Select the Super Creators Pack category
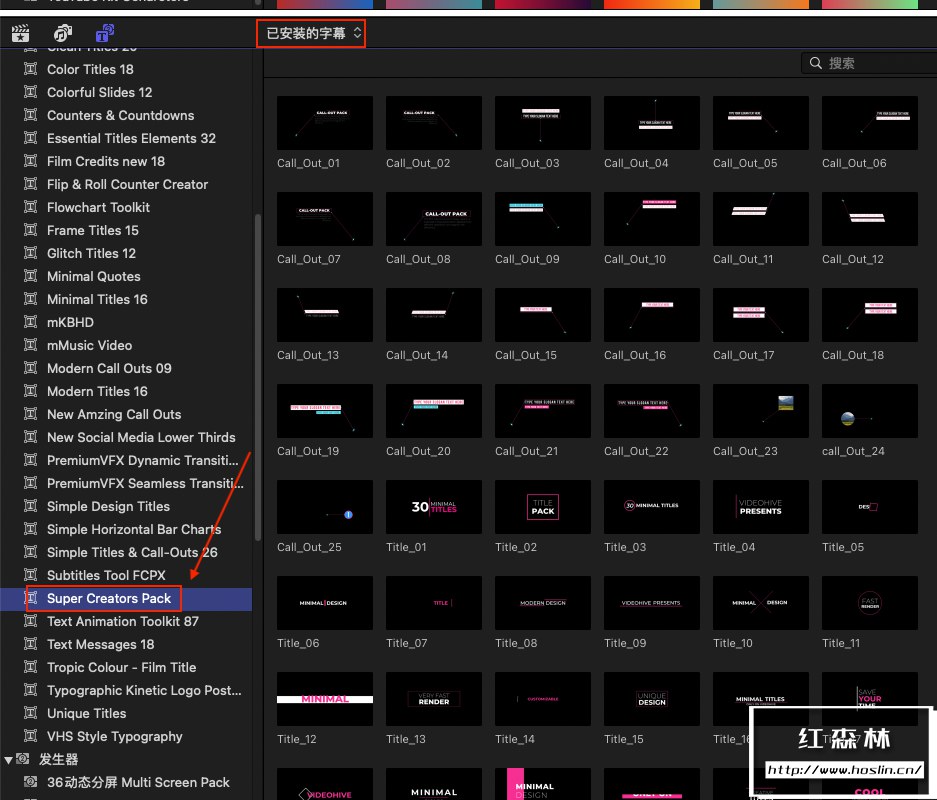This screenshot has width=937, height=800. point(109,599)
